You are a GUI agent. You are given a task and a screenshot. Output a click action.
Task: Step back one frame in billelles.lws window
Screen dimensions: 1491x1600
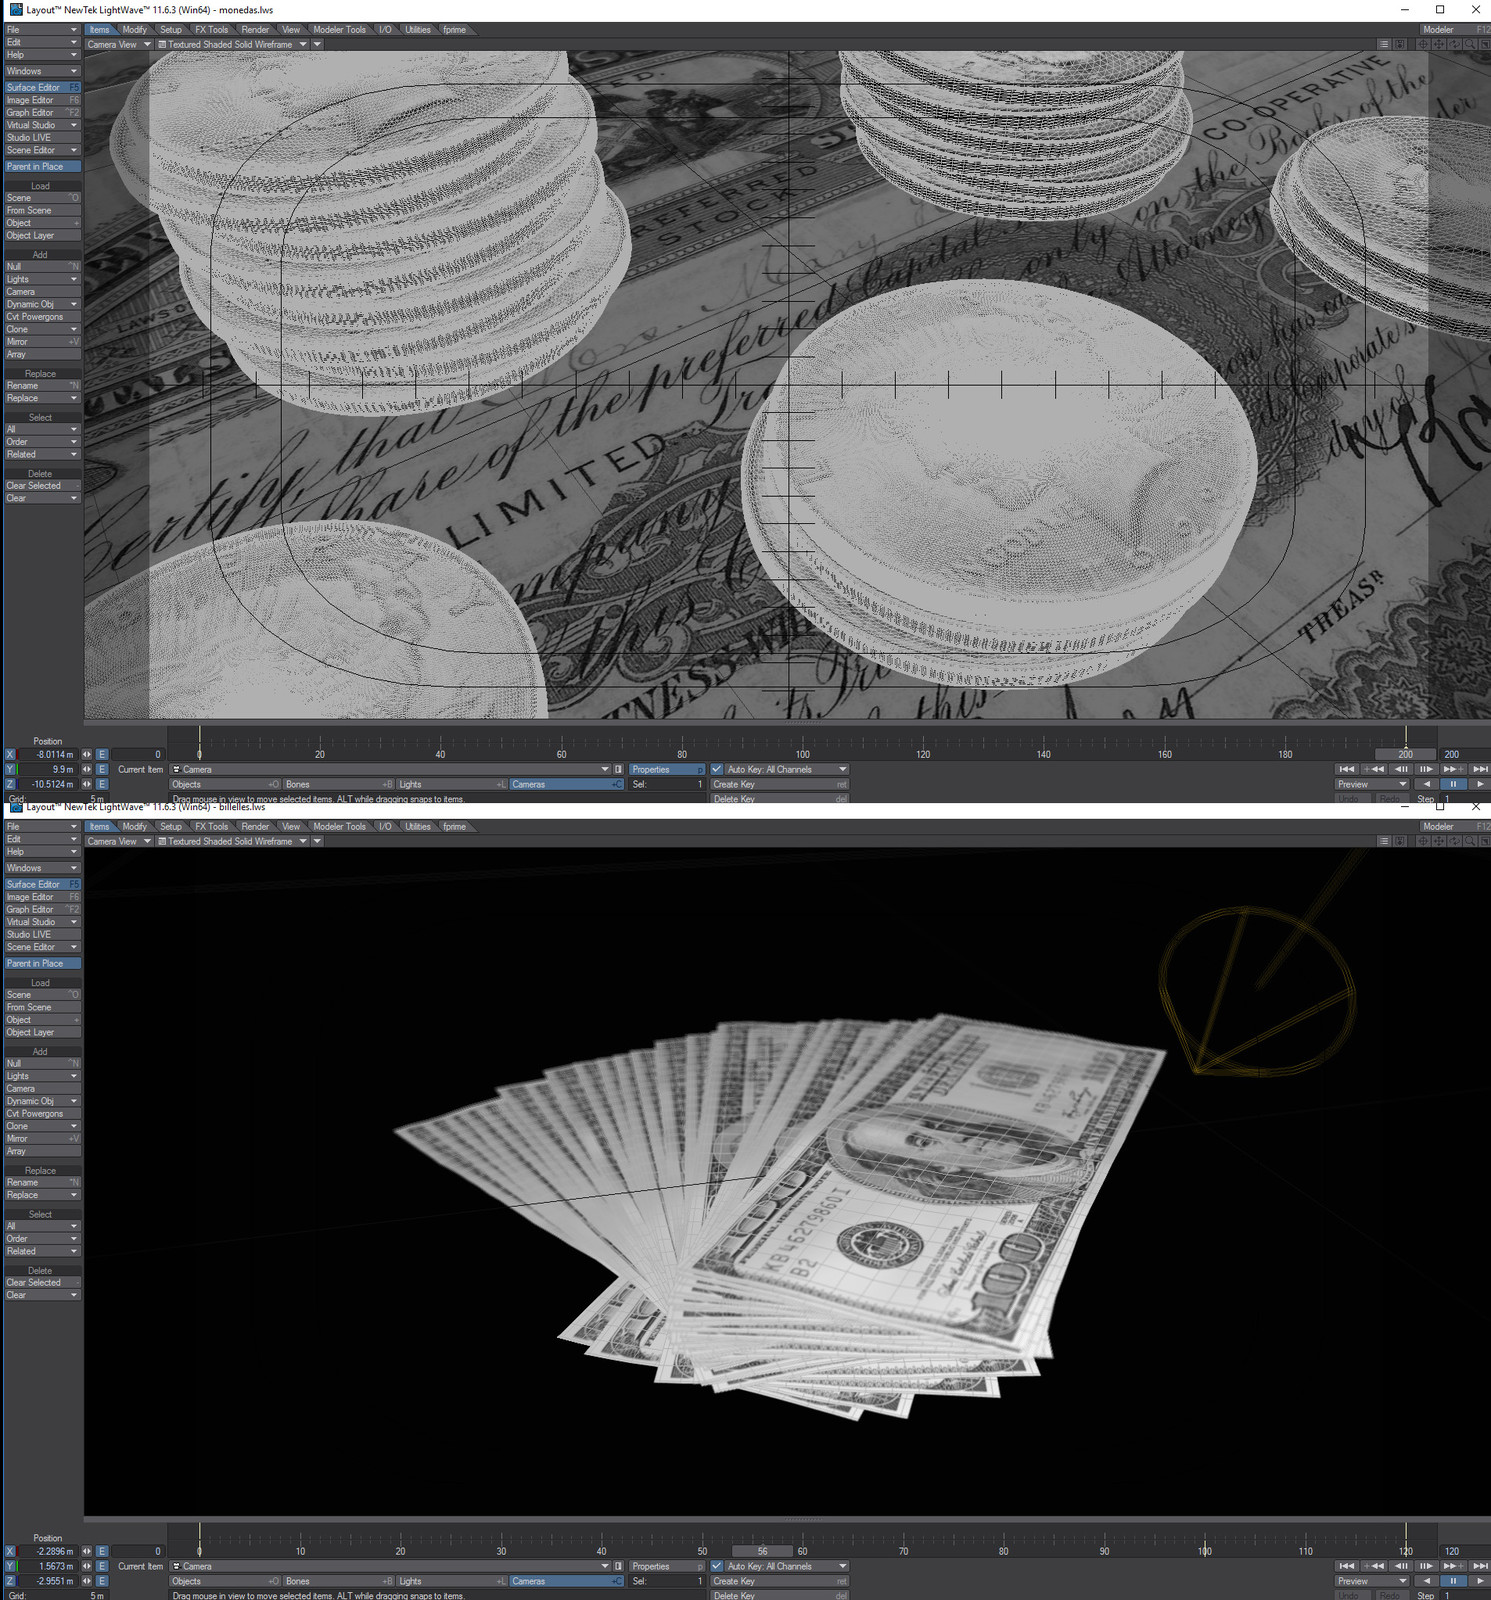tap(1401, 1566)
